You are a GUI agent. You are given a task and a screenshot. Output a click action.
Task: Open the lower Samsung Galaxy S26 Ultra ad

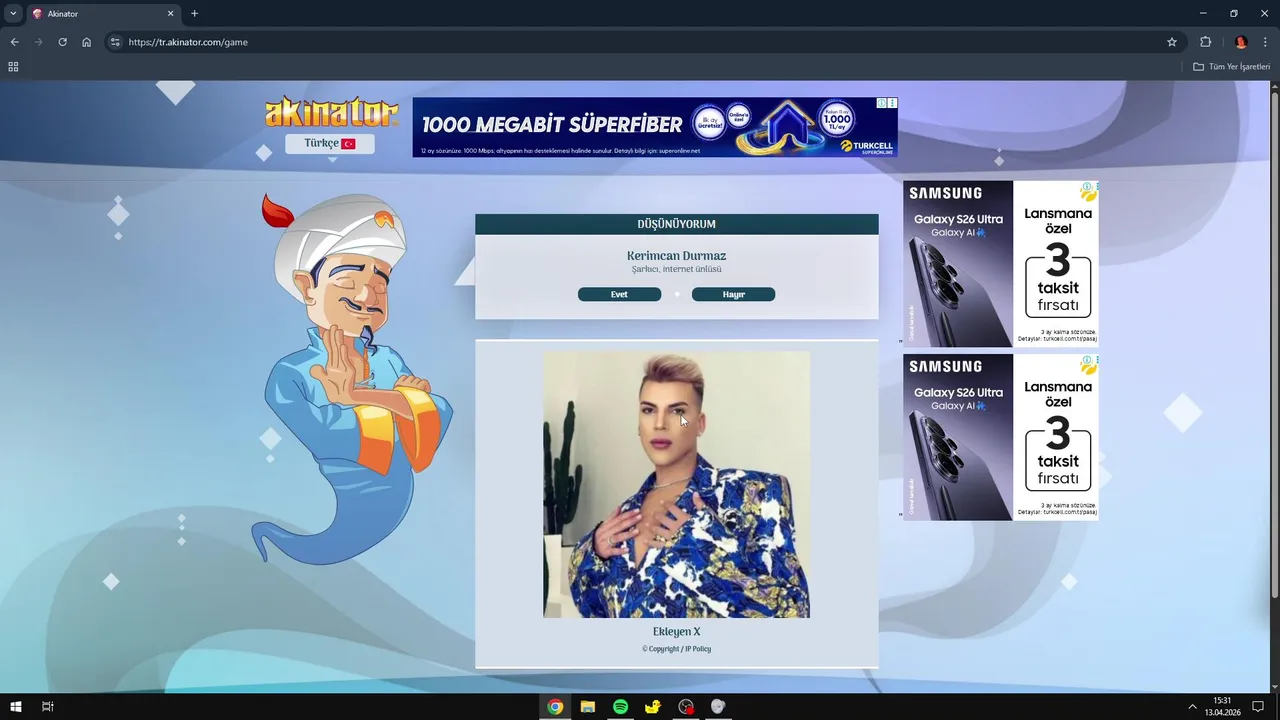click(1000, 437)
